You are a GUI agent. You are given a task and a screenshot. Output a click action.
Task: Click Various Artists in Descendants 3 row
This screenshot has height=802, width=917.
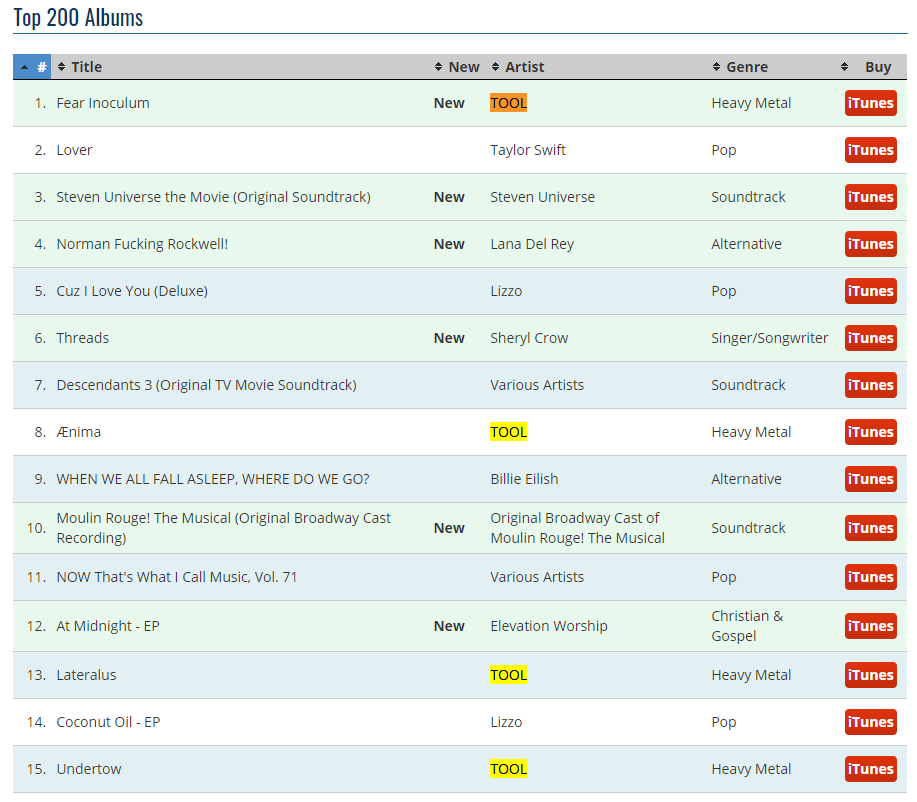click(537, 385)
